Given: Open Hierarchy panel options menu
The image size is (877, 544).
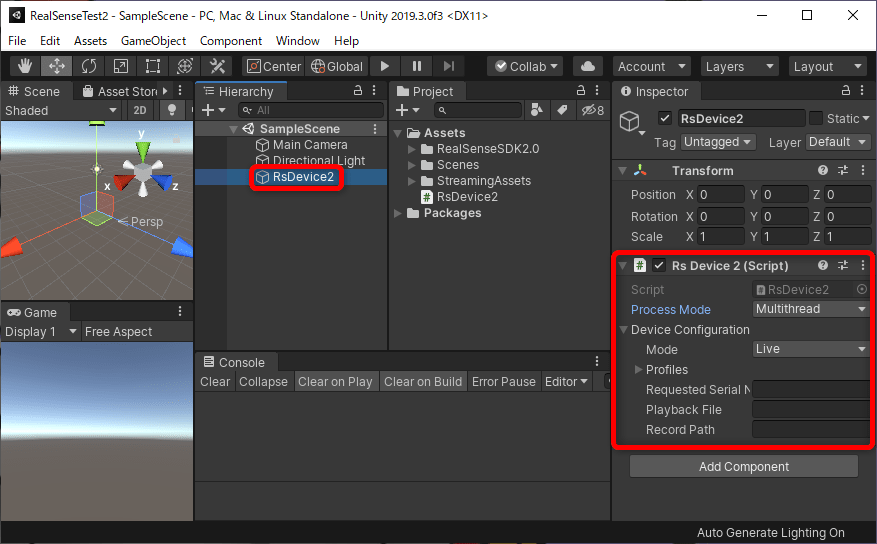Looking at the screenshot, I should point(374,91).
